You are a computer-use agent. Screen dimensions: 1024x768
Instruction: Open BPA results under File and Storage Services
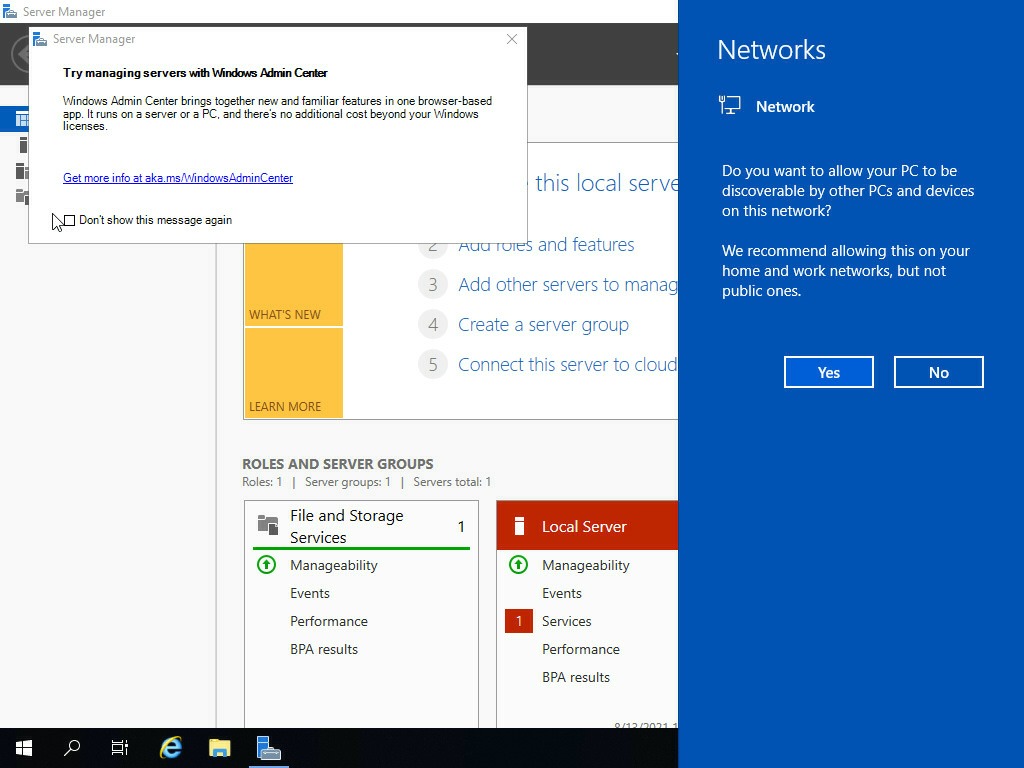click(324, 650)
